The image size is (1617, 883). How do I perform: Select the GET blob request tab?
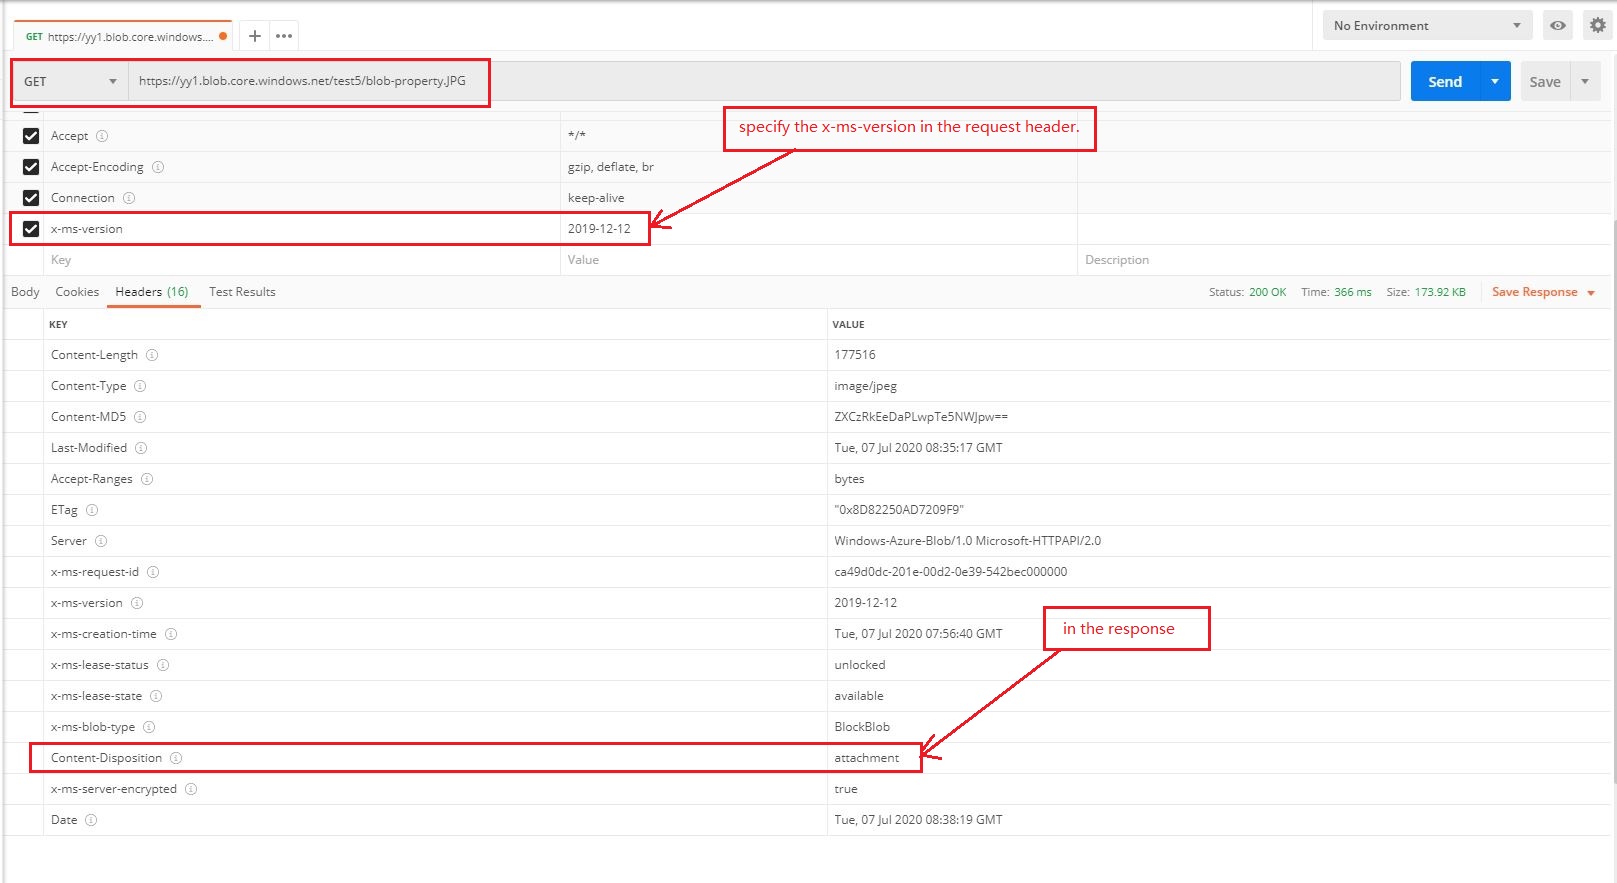point(122,36)
